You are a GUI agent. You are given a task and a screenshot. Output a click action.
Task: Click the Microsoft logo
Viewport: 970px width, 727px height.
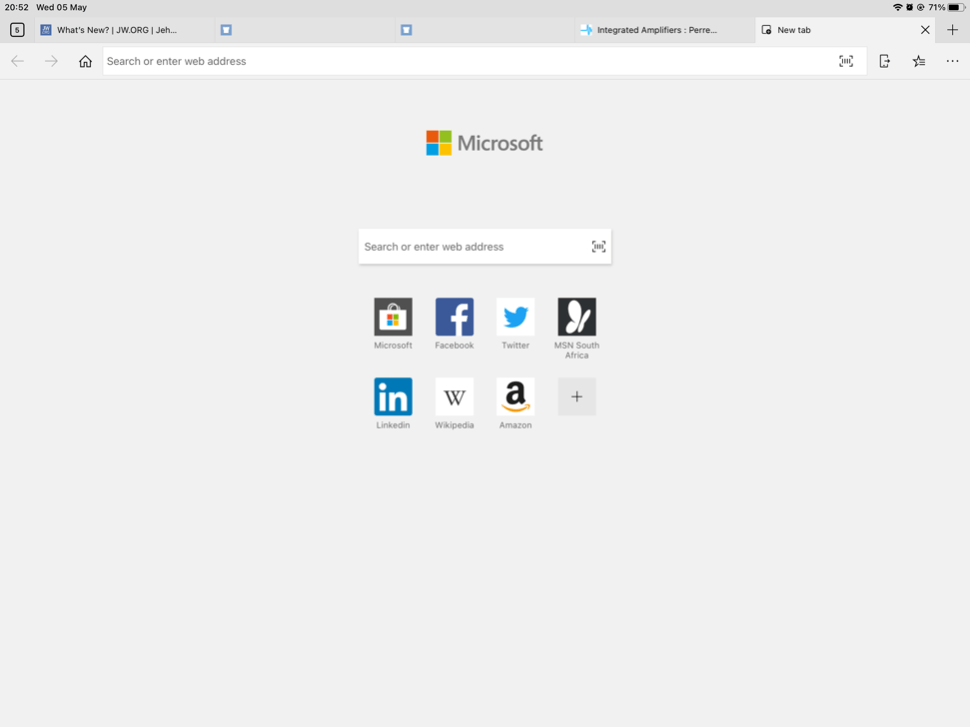pos(484,143)
